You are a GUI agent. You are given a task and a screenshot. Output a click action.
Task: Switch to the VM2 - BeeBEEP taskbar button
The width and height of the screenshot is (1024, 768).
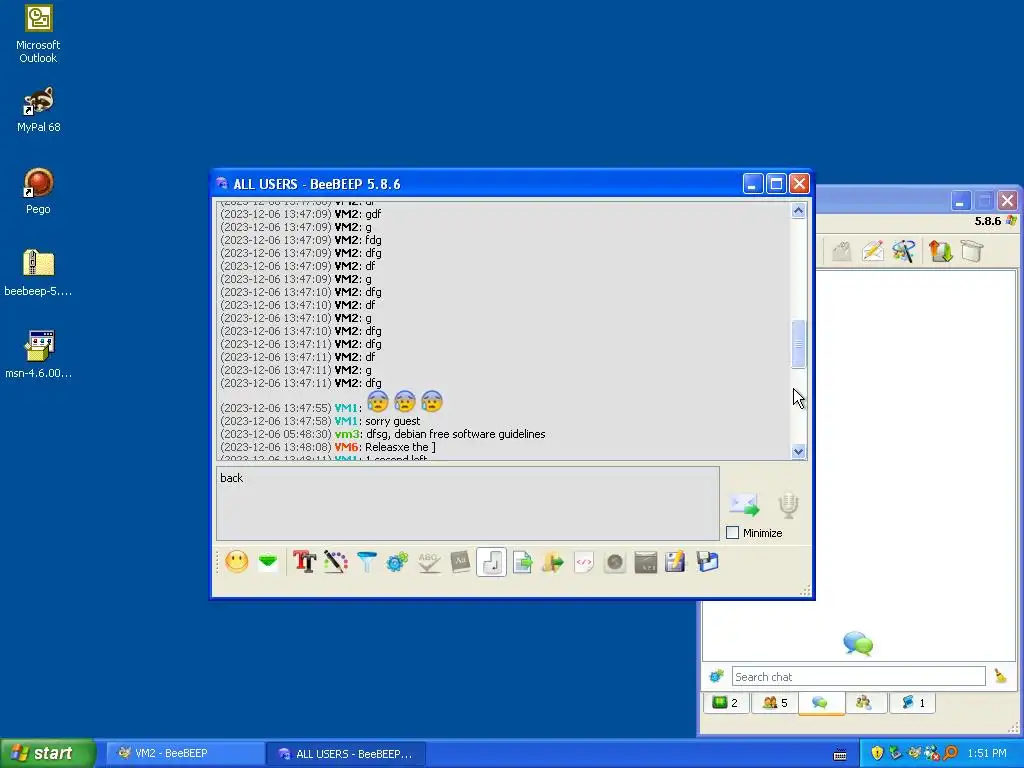point(183,753)
